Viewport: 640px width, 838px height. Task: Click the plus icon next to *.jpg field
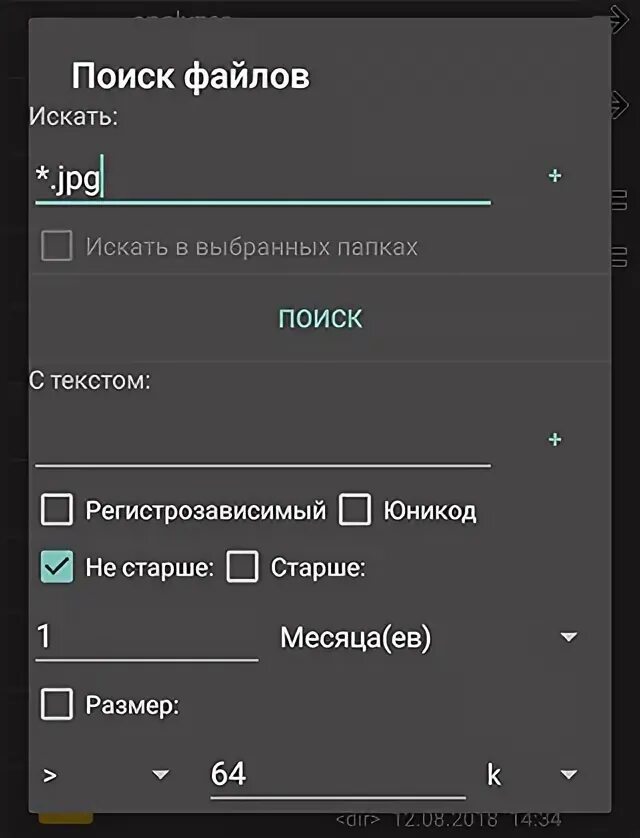555,175
